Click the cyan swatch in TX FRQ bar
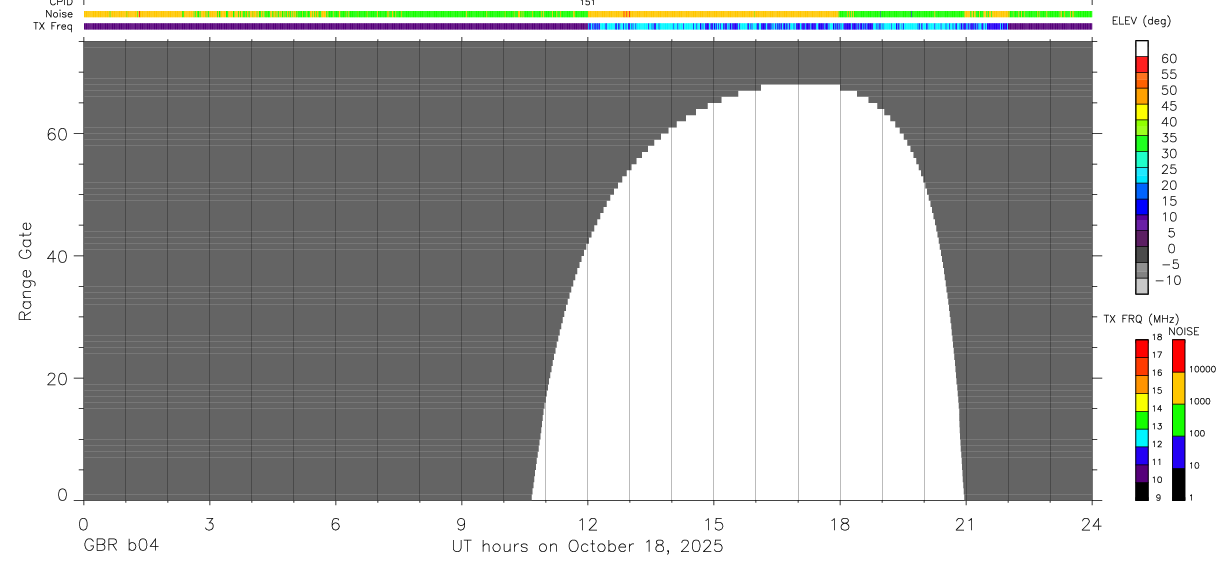 point(1142,438)
